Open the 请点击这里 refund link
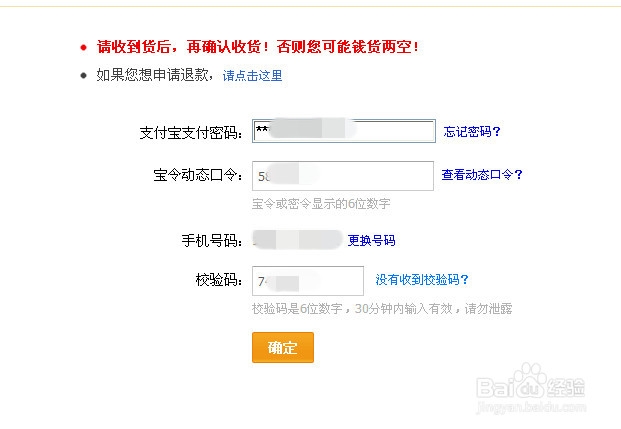Viewport: 621px width, 429px height. 252,76
